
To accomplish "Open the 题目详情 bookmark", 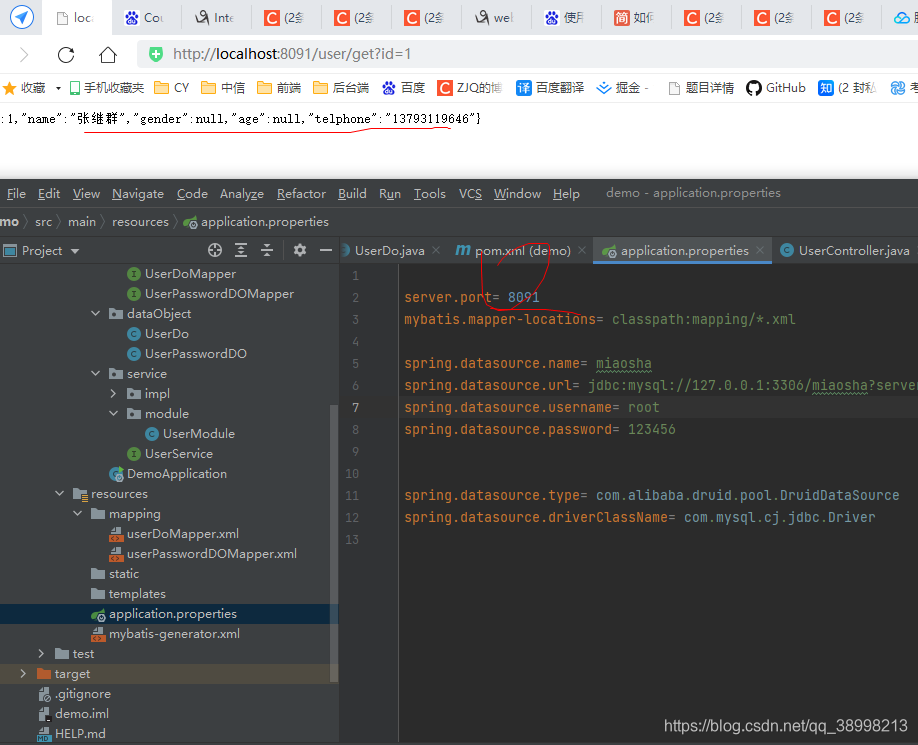I will click(x=701, y=88).
